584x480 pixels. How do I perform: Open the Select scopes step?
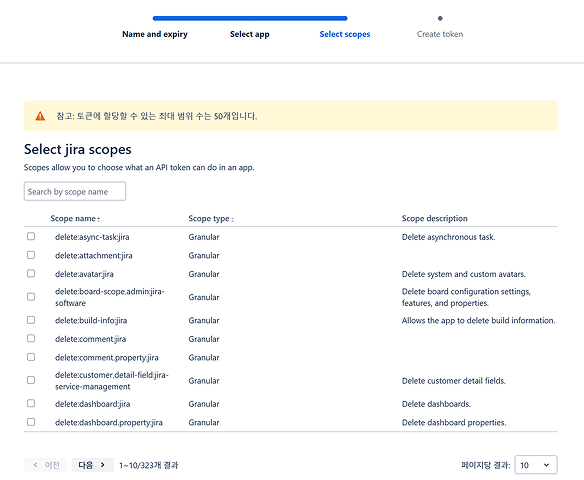click(345, 34)
